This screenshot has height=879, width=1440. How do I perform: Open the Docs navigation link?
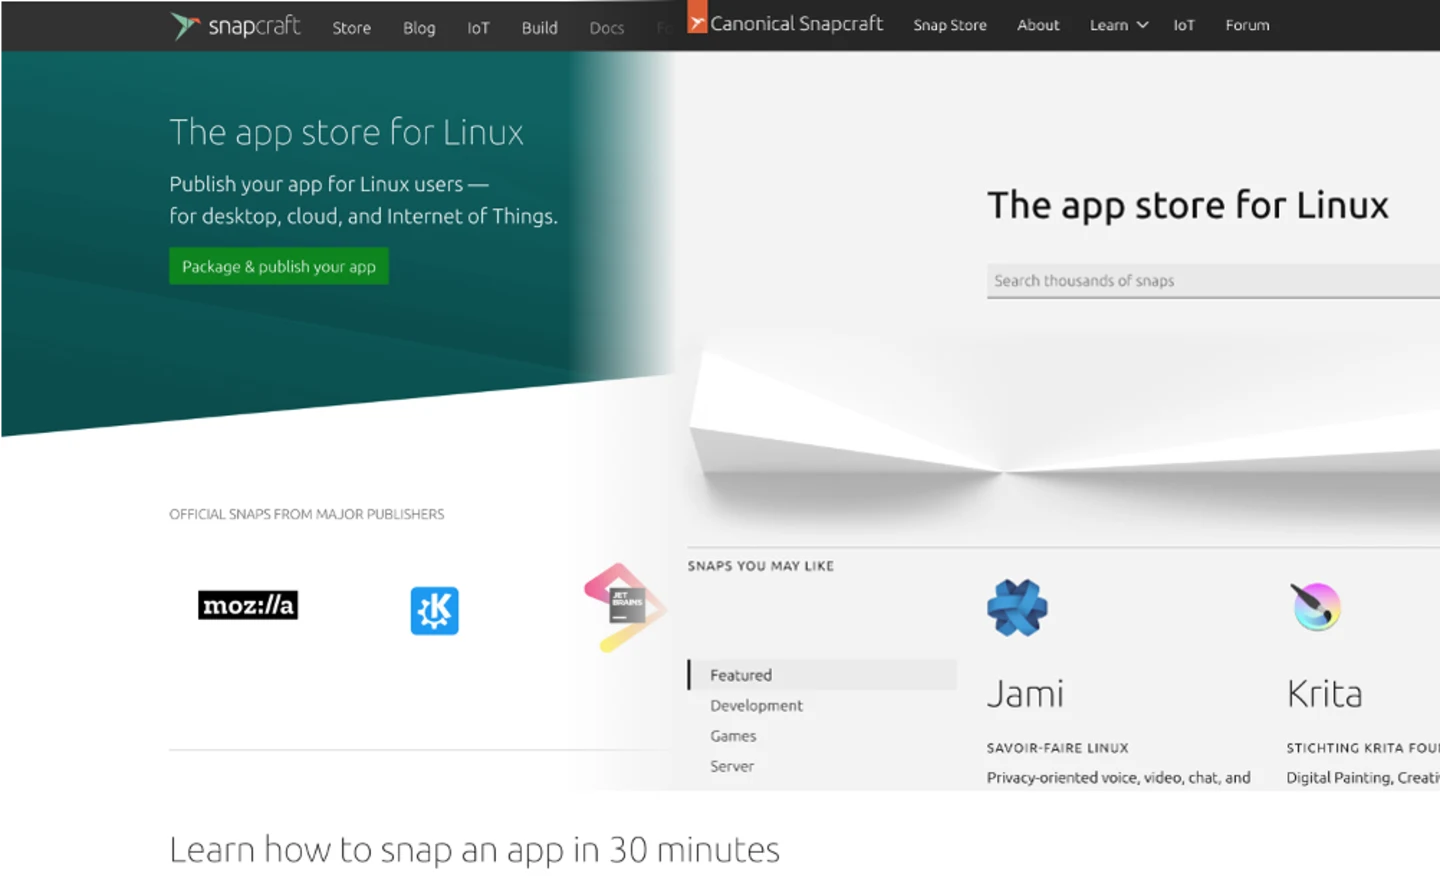click(x=606, y=28)
